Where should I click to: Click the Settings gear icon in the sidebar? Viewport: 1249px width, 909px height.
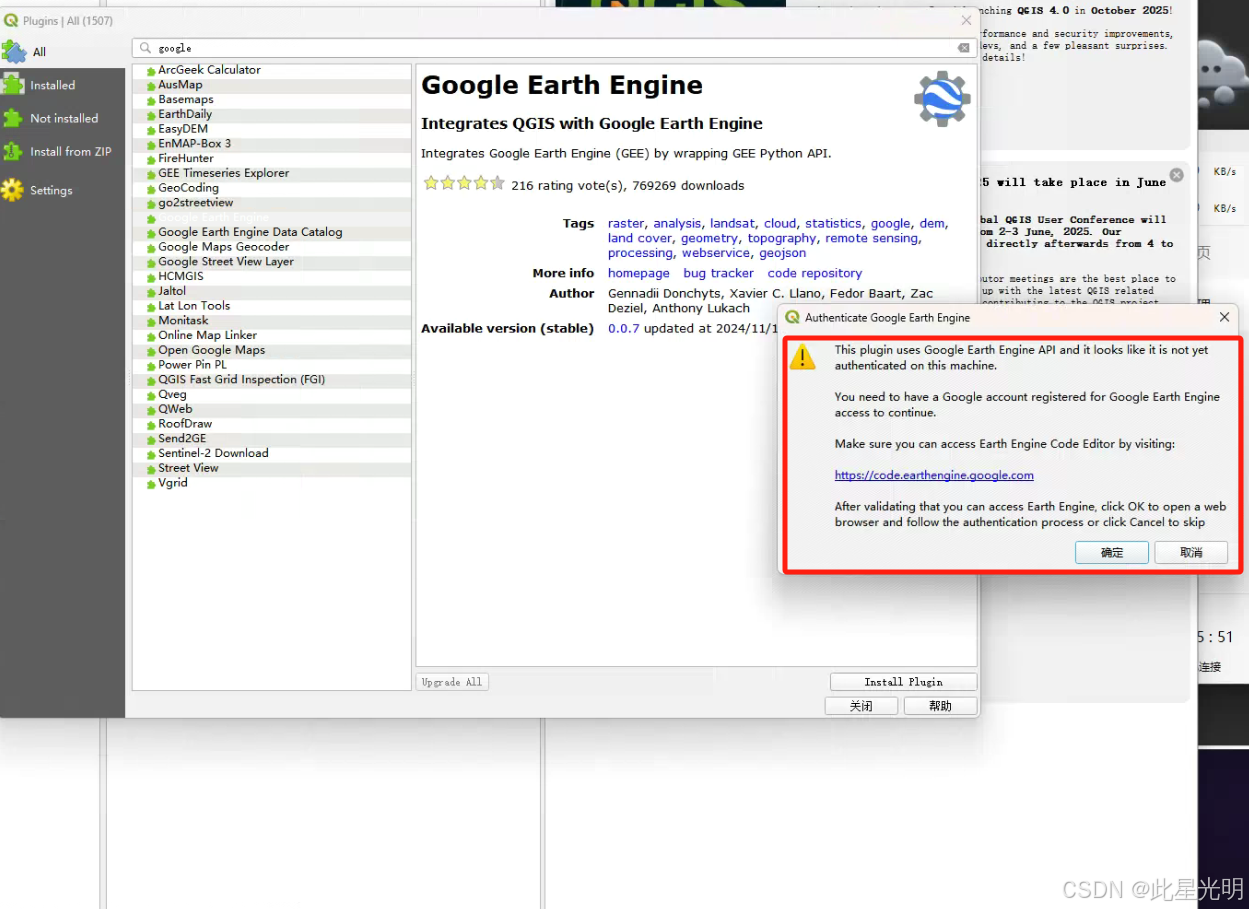(12, 190)
